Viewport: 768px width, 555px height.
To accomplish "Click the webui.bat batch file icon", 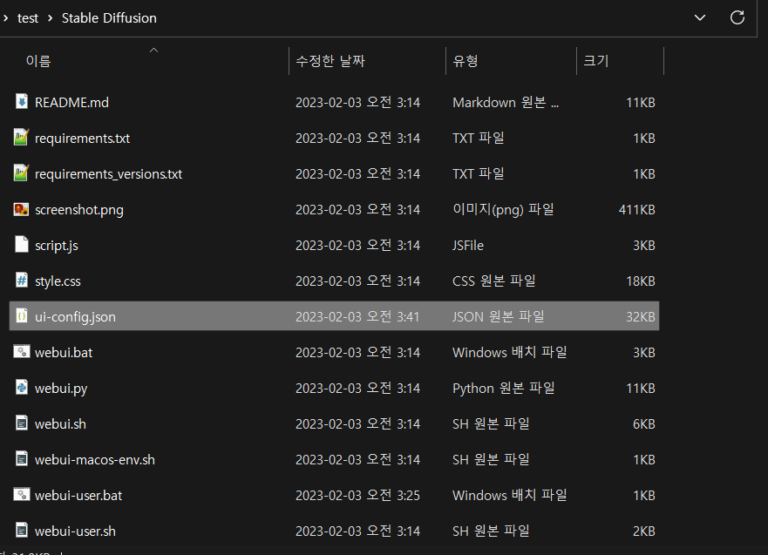I will tap(22, 352).
